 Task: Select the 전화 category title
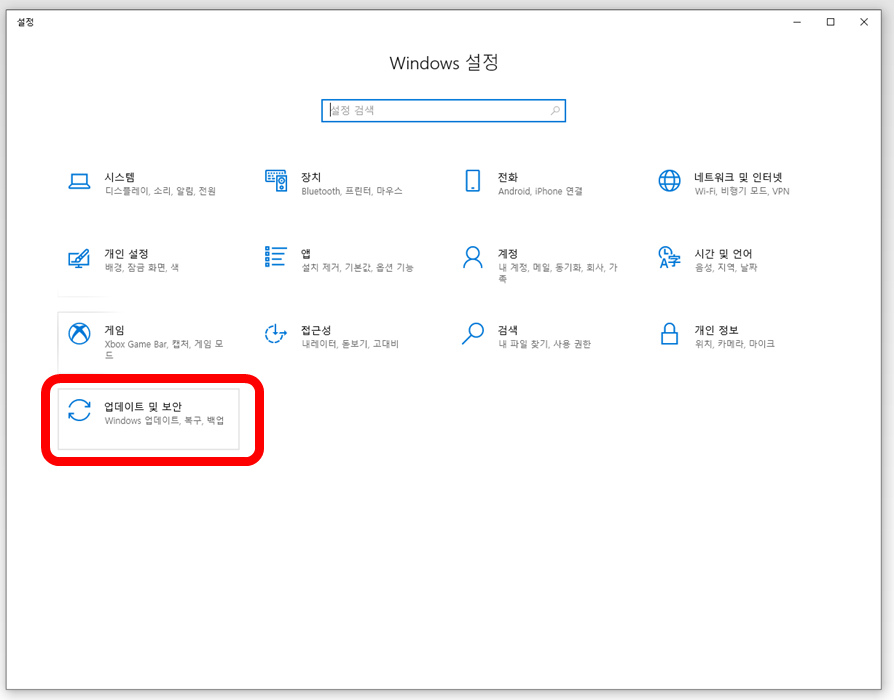(507, 177)
